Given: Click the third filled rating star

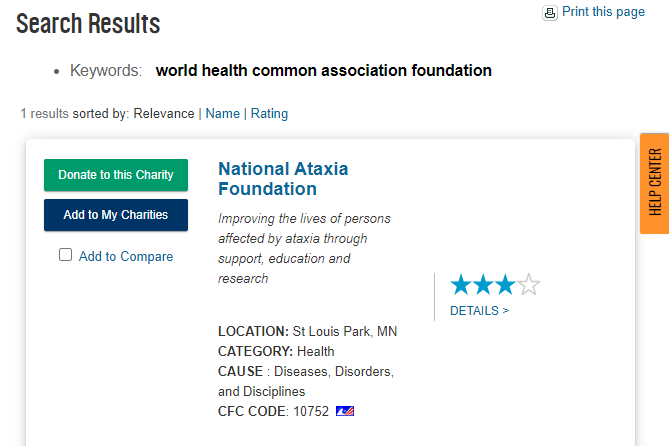Looking at the screenshot, I should [506, 285].
